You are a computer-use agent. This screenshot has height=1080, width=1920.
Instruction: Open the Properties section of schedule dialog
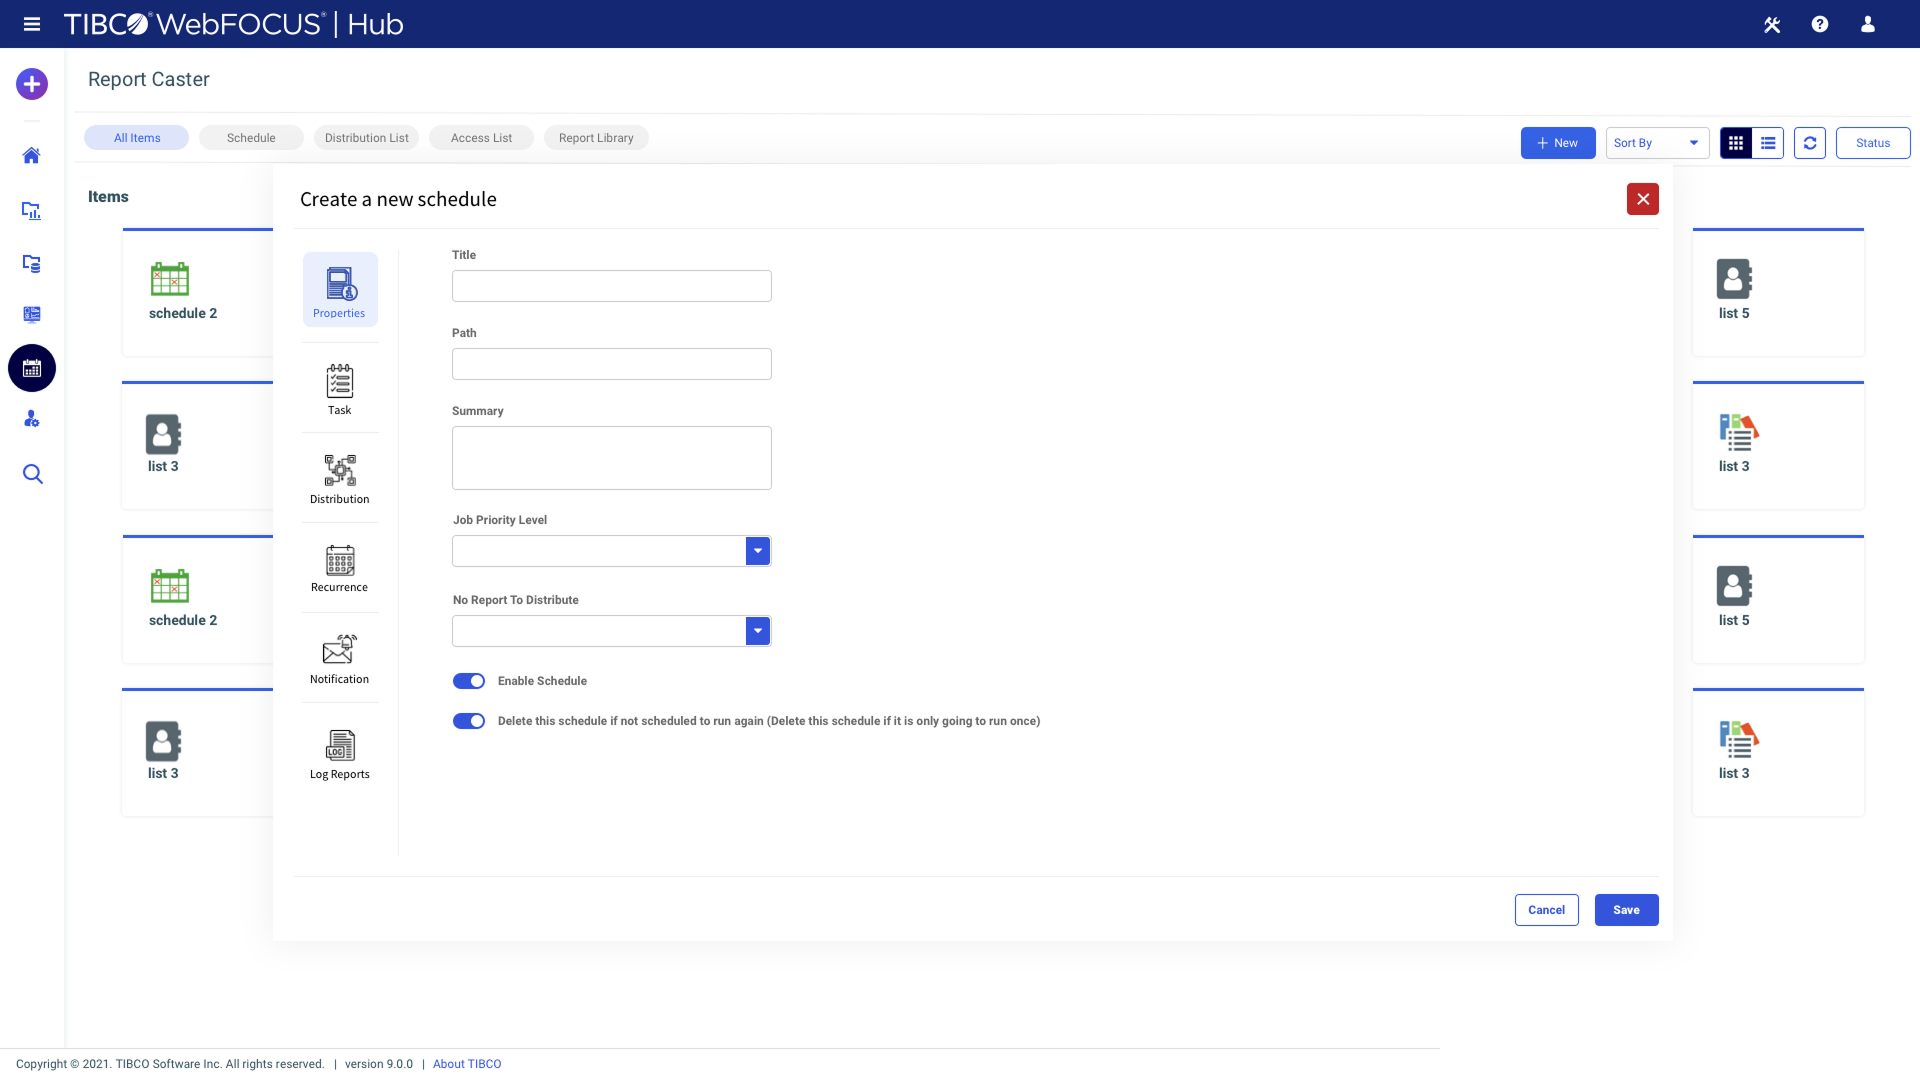[x=340, y=290]
